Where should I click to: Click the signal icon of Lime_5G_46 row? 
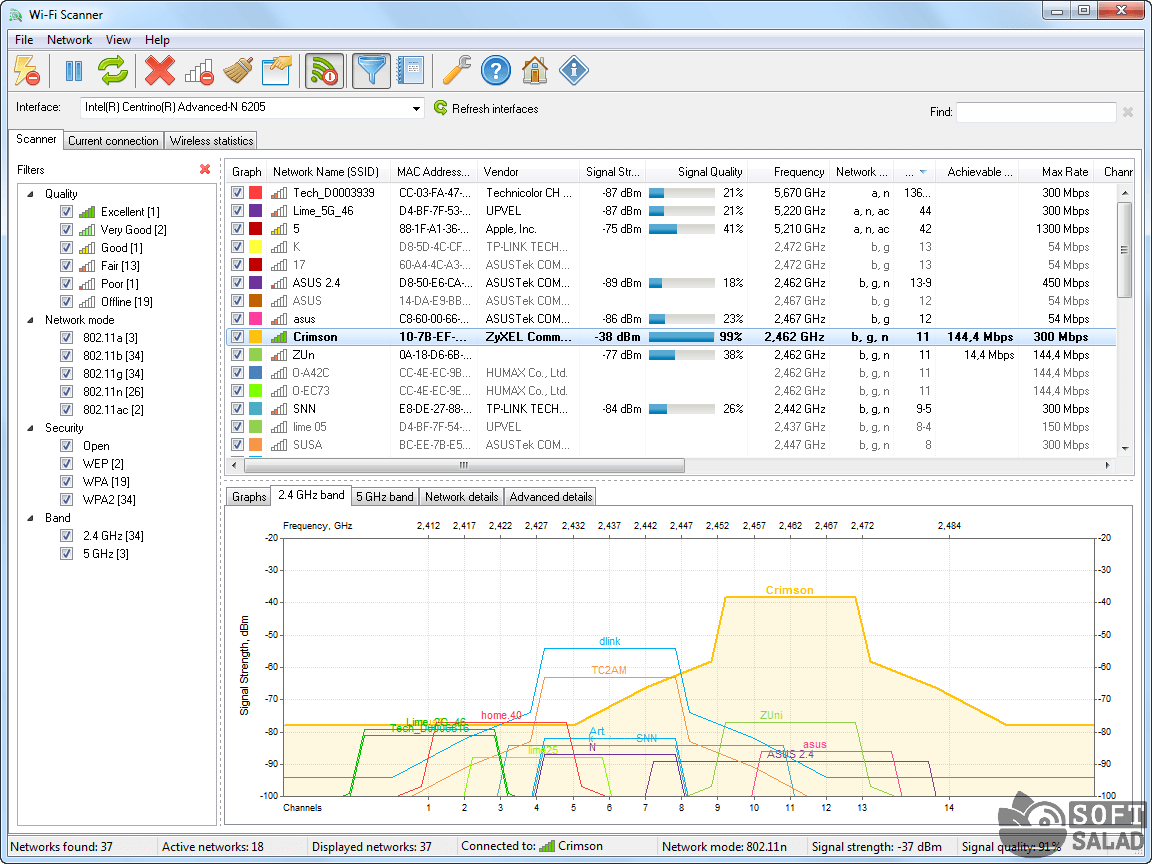coord(279,211)
